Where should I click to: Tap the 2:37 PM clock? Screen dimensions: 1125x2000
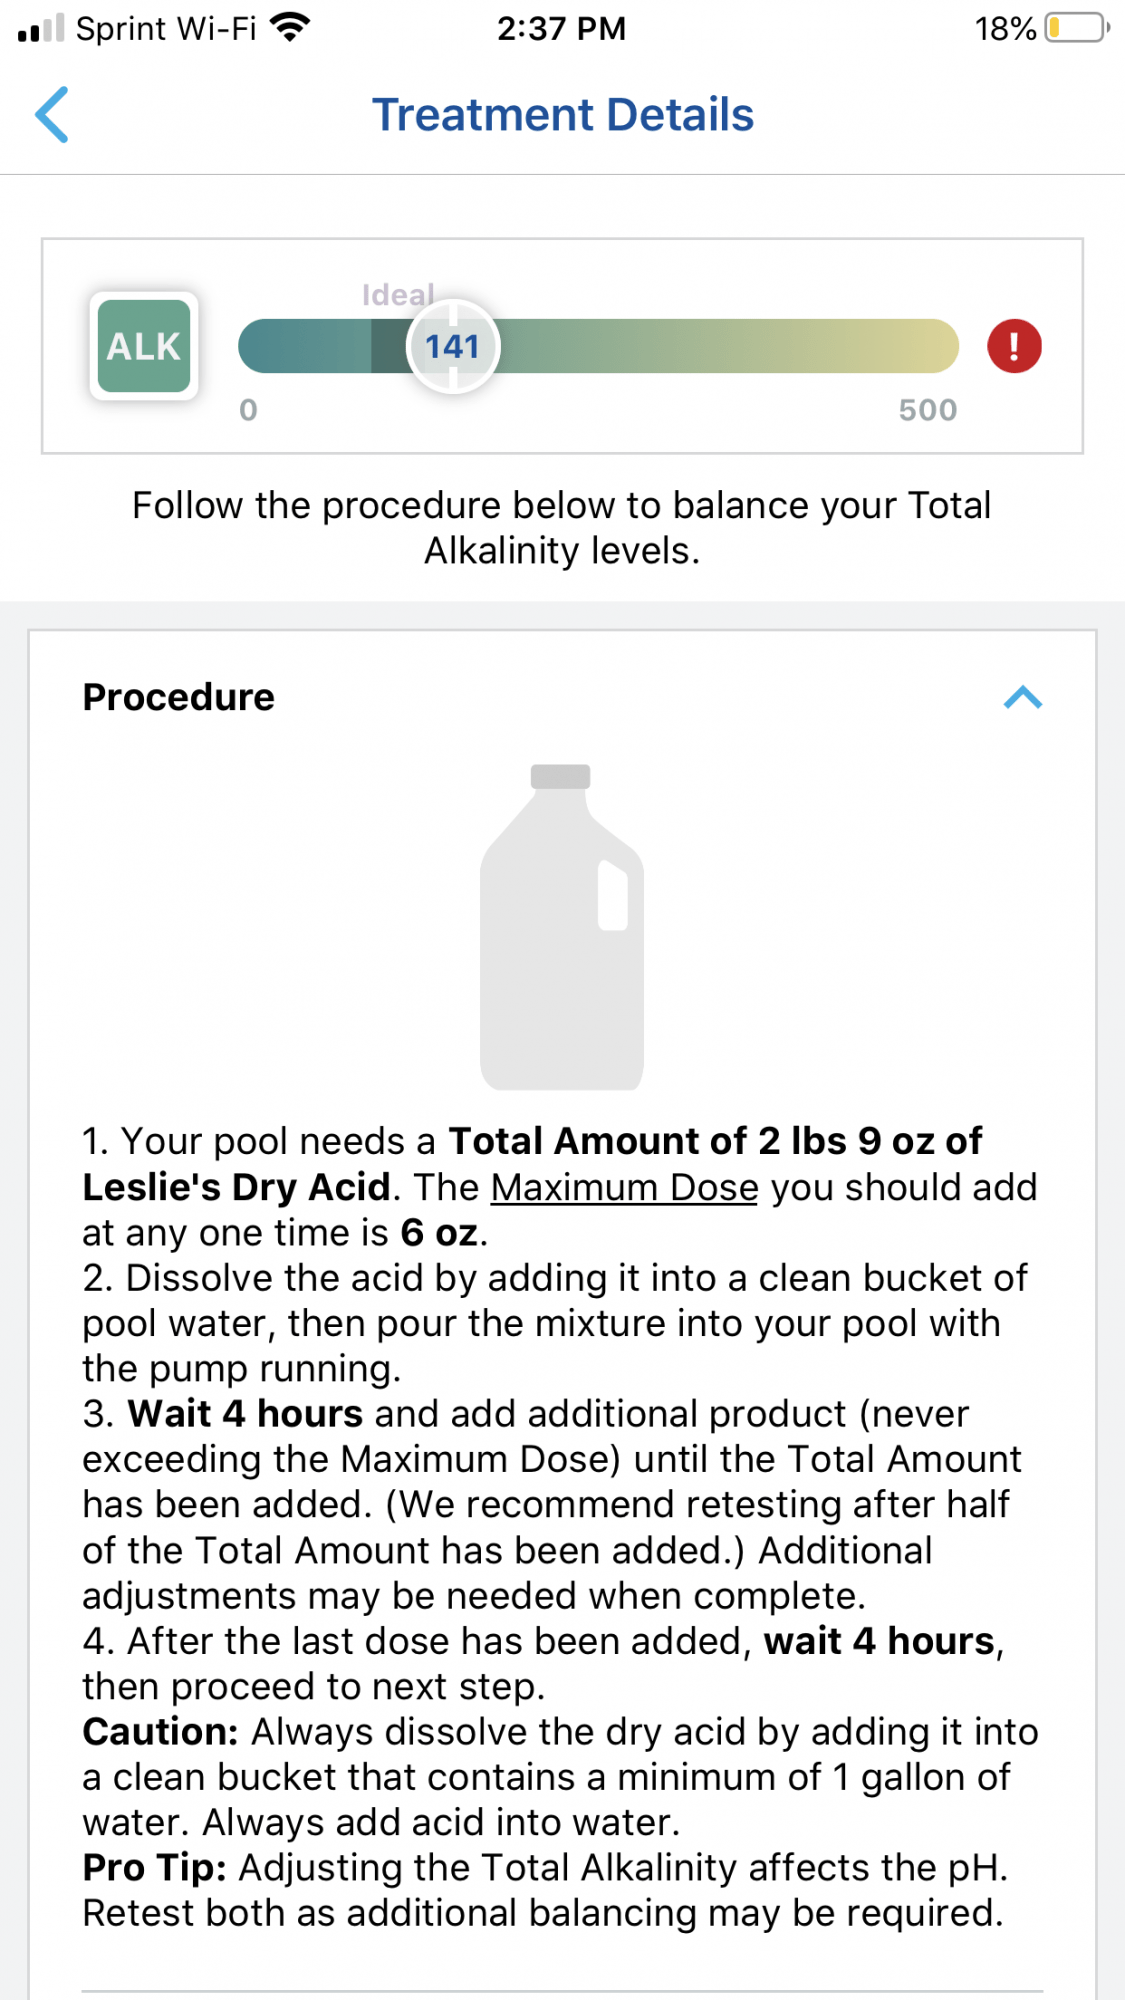562,28
